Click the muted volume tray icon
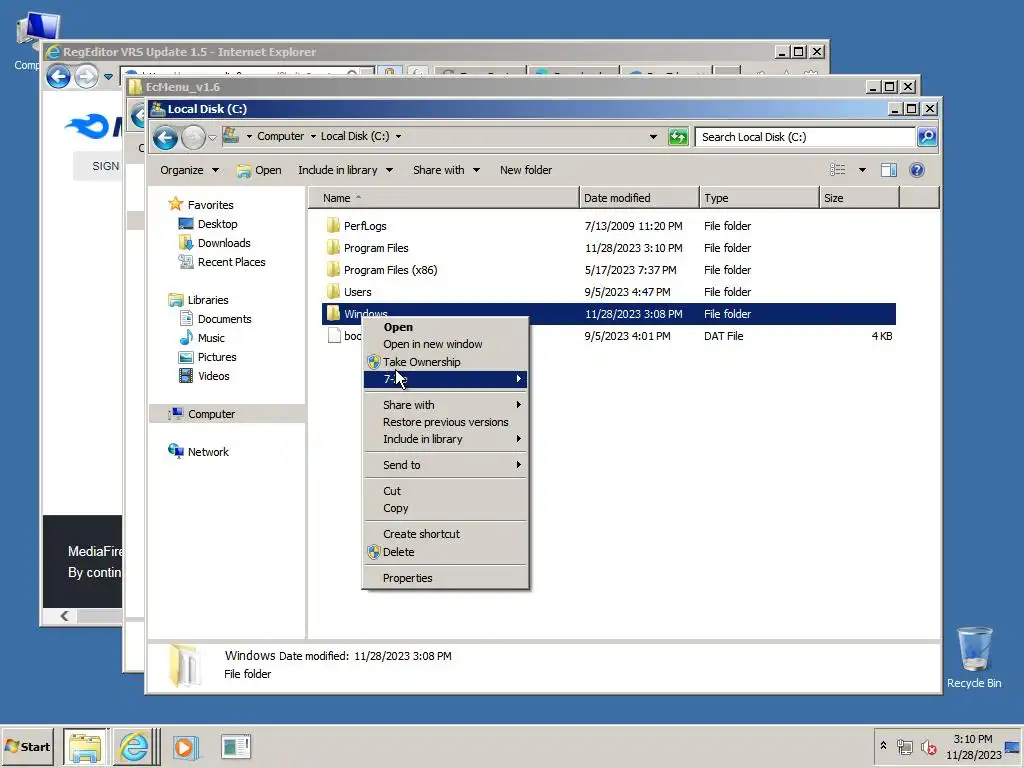Screen dimensions: 1024x768 point(928,746)
